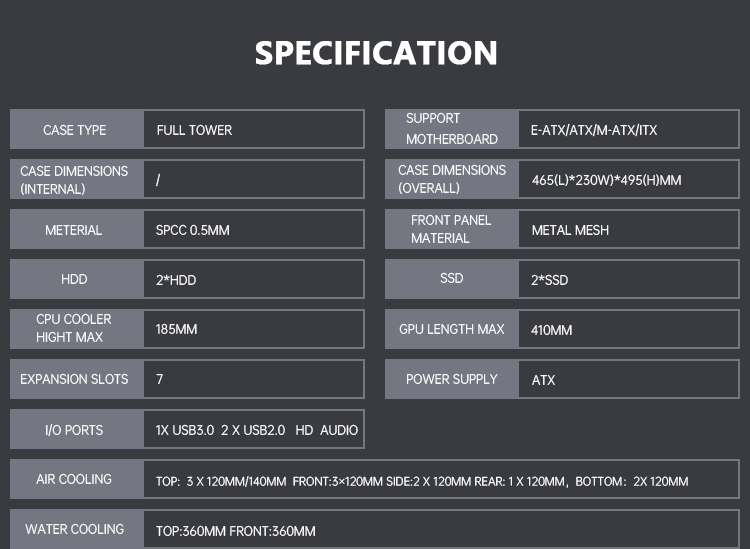This screenshot has width=750, height=549.
Task: Select the POWER SUPPLY label cell
Action: tap(451, 379)
